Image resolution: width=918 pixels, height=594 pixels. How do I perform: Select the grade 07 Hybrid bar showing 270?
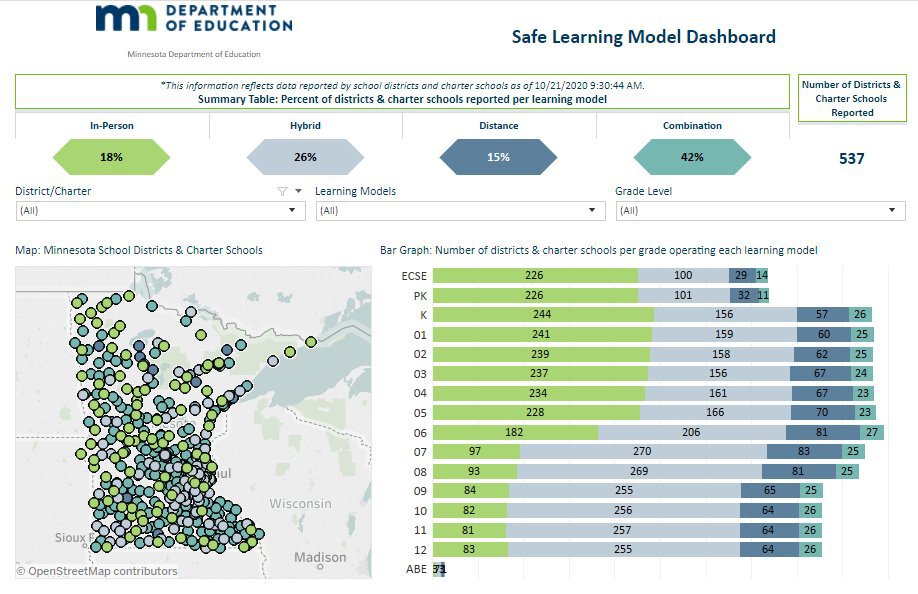(642, 452)
